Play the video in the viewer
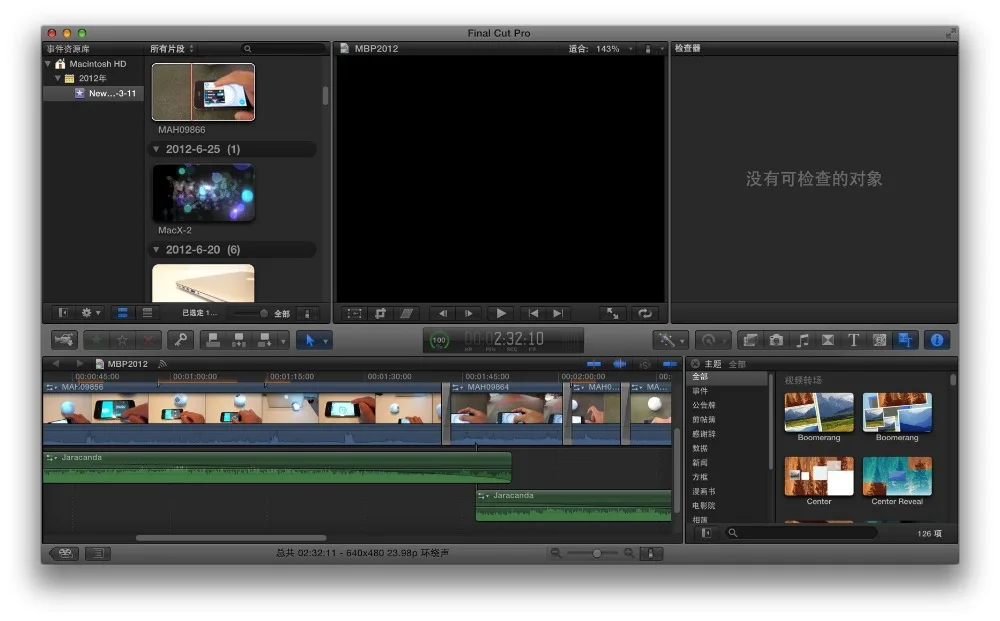The image size is (1000, 621). pyautogui.click(x=500, y=313)
